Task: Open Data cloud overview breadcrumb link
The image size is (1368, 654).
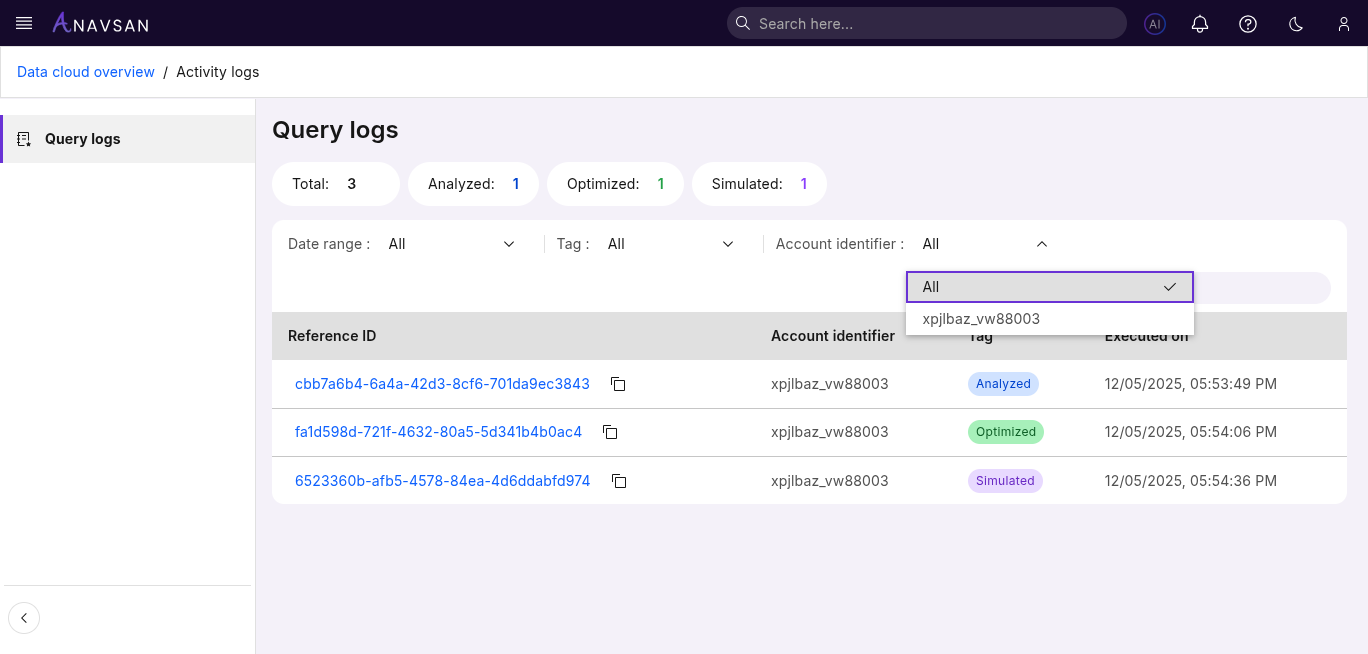Action: coord(85,71)
